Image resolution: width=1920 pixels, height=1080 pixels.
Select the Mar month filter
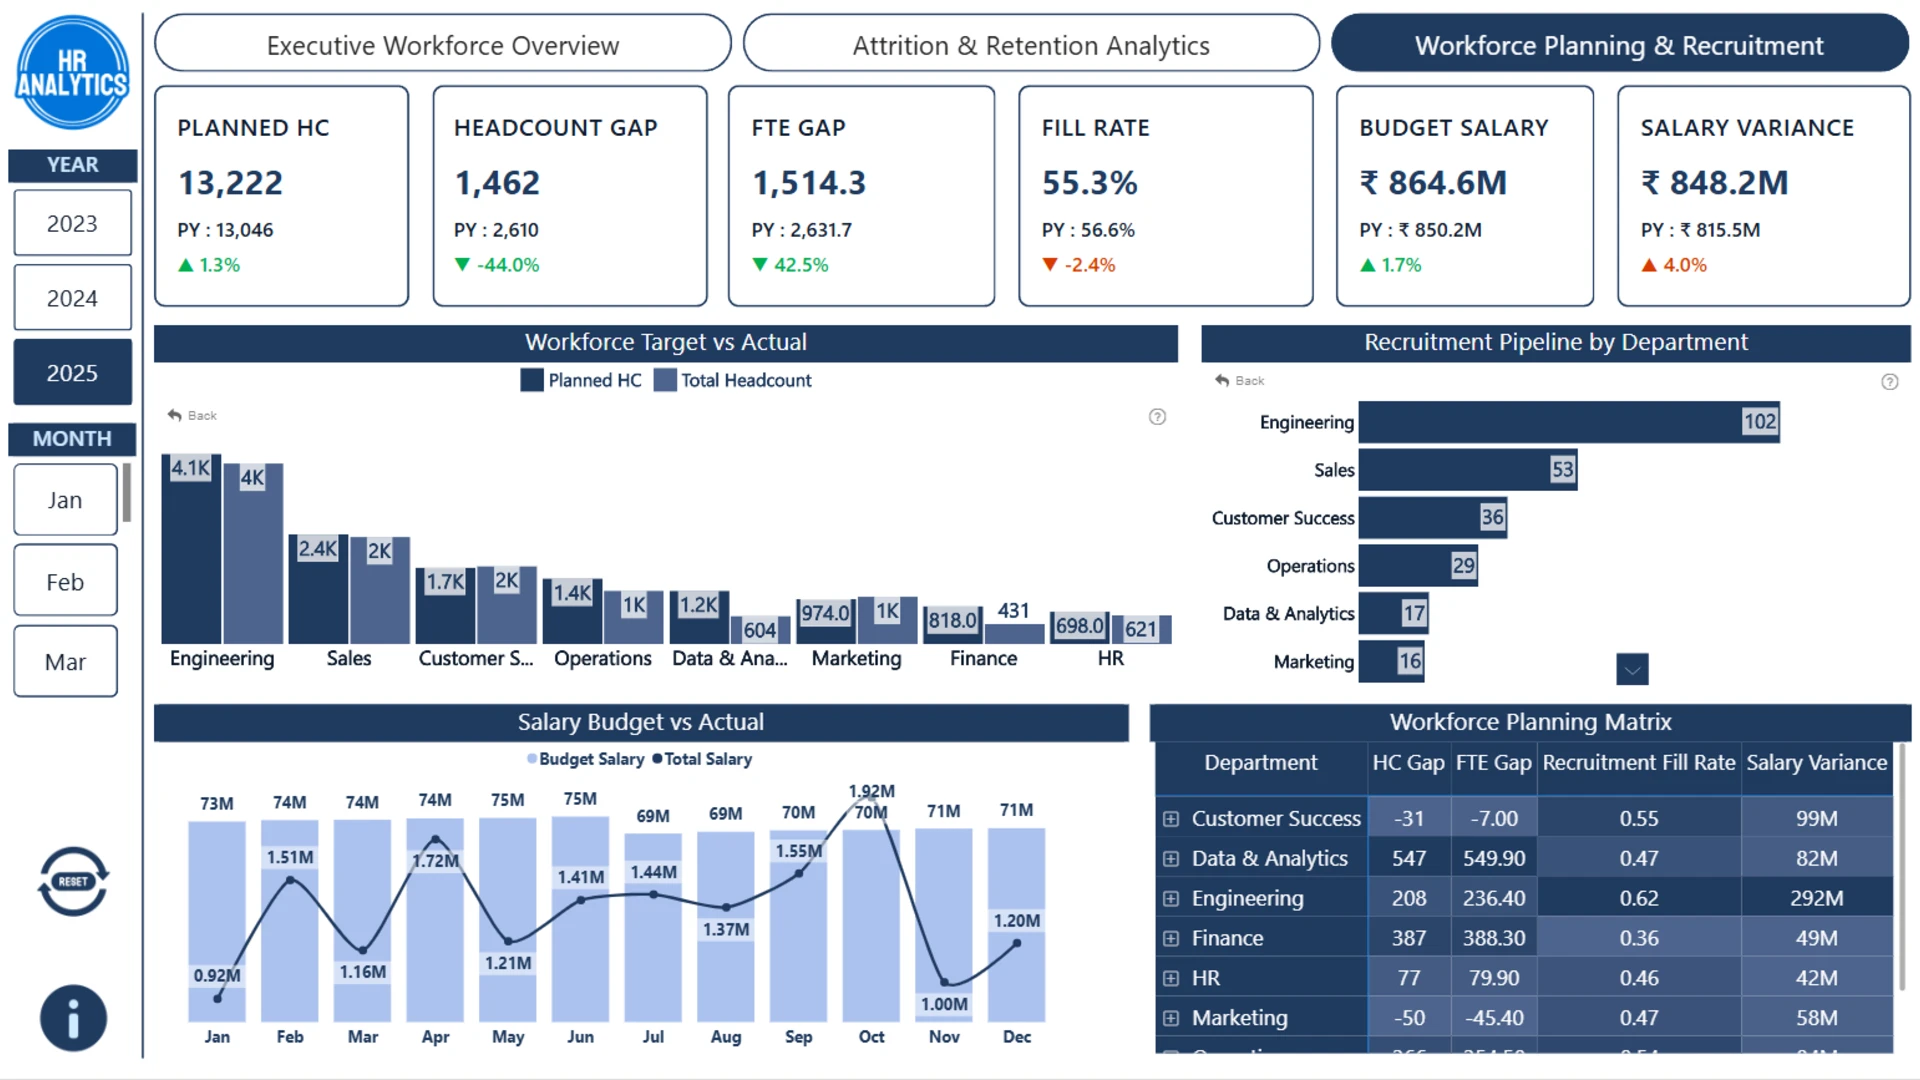click(65, 661)
